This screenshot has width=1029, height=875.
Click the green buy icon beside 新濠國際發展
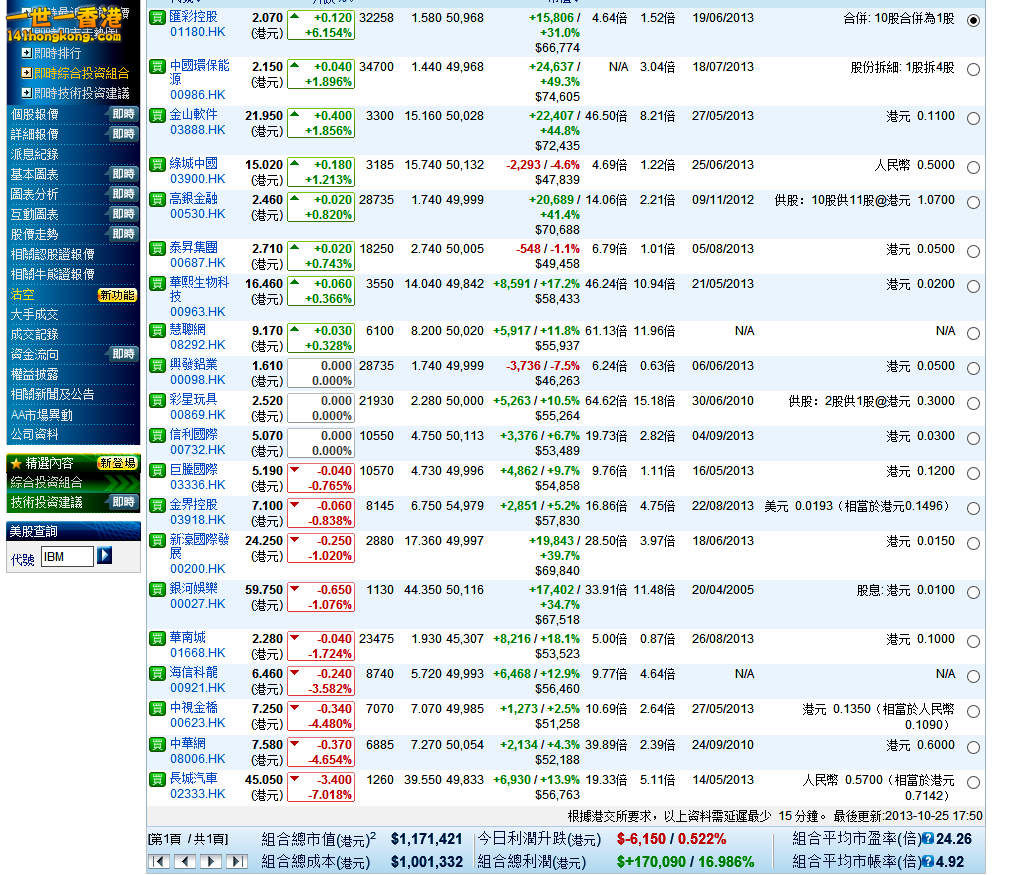pyautogui.click(x=157, y=541)
